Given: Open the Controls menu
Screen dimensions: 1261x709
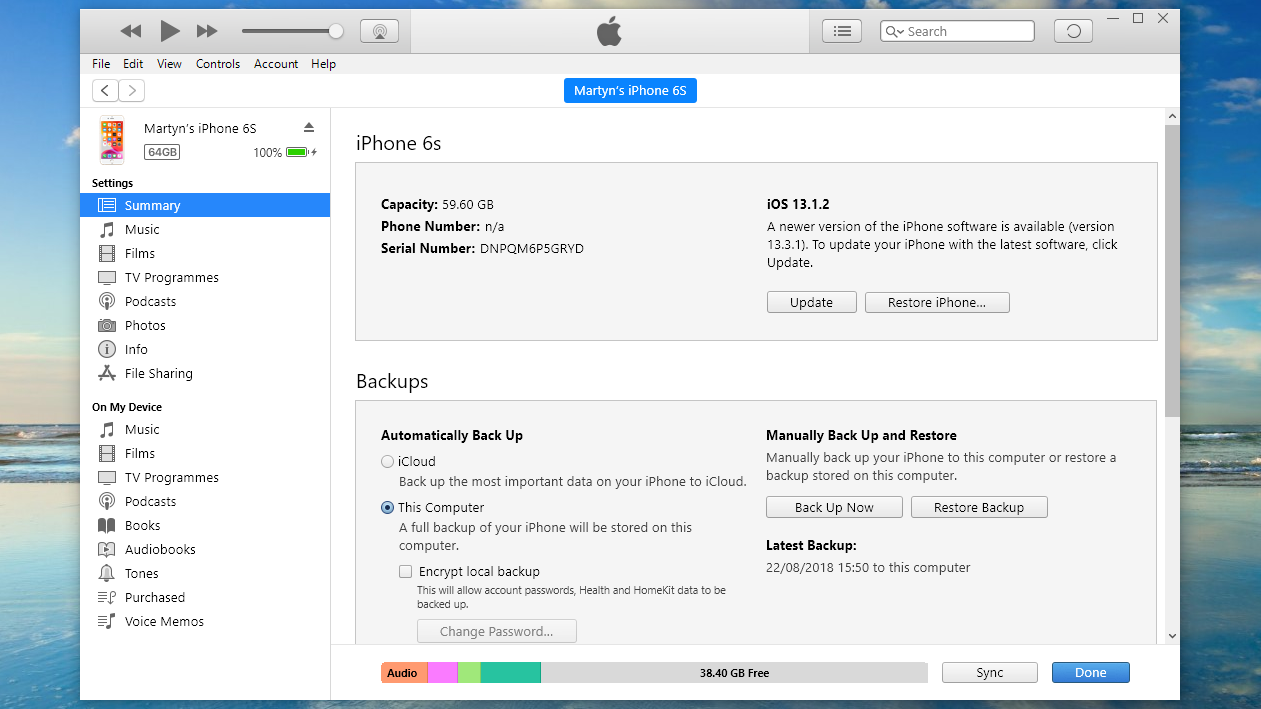Looking at the screenshot, I should point(217,64).
